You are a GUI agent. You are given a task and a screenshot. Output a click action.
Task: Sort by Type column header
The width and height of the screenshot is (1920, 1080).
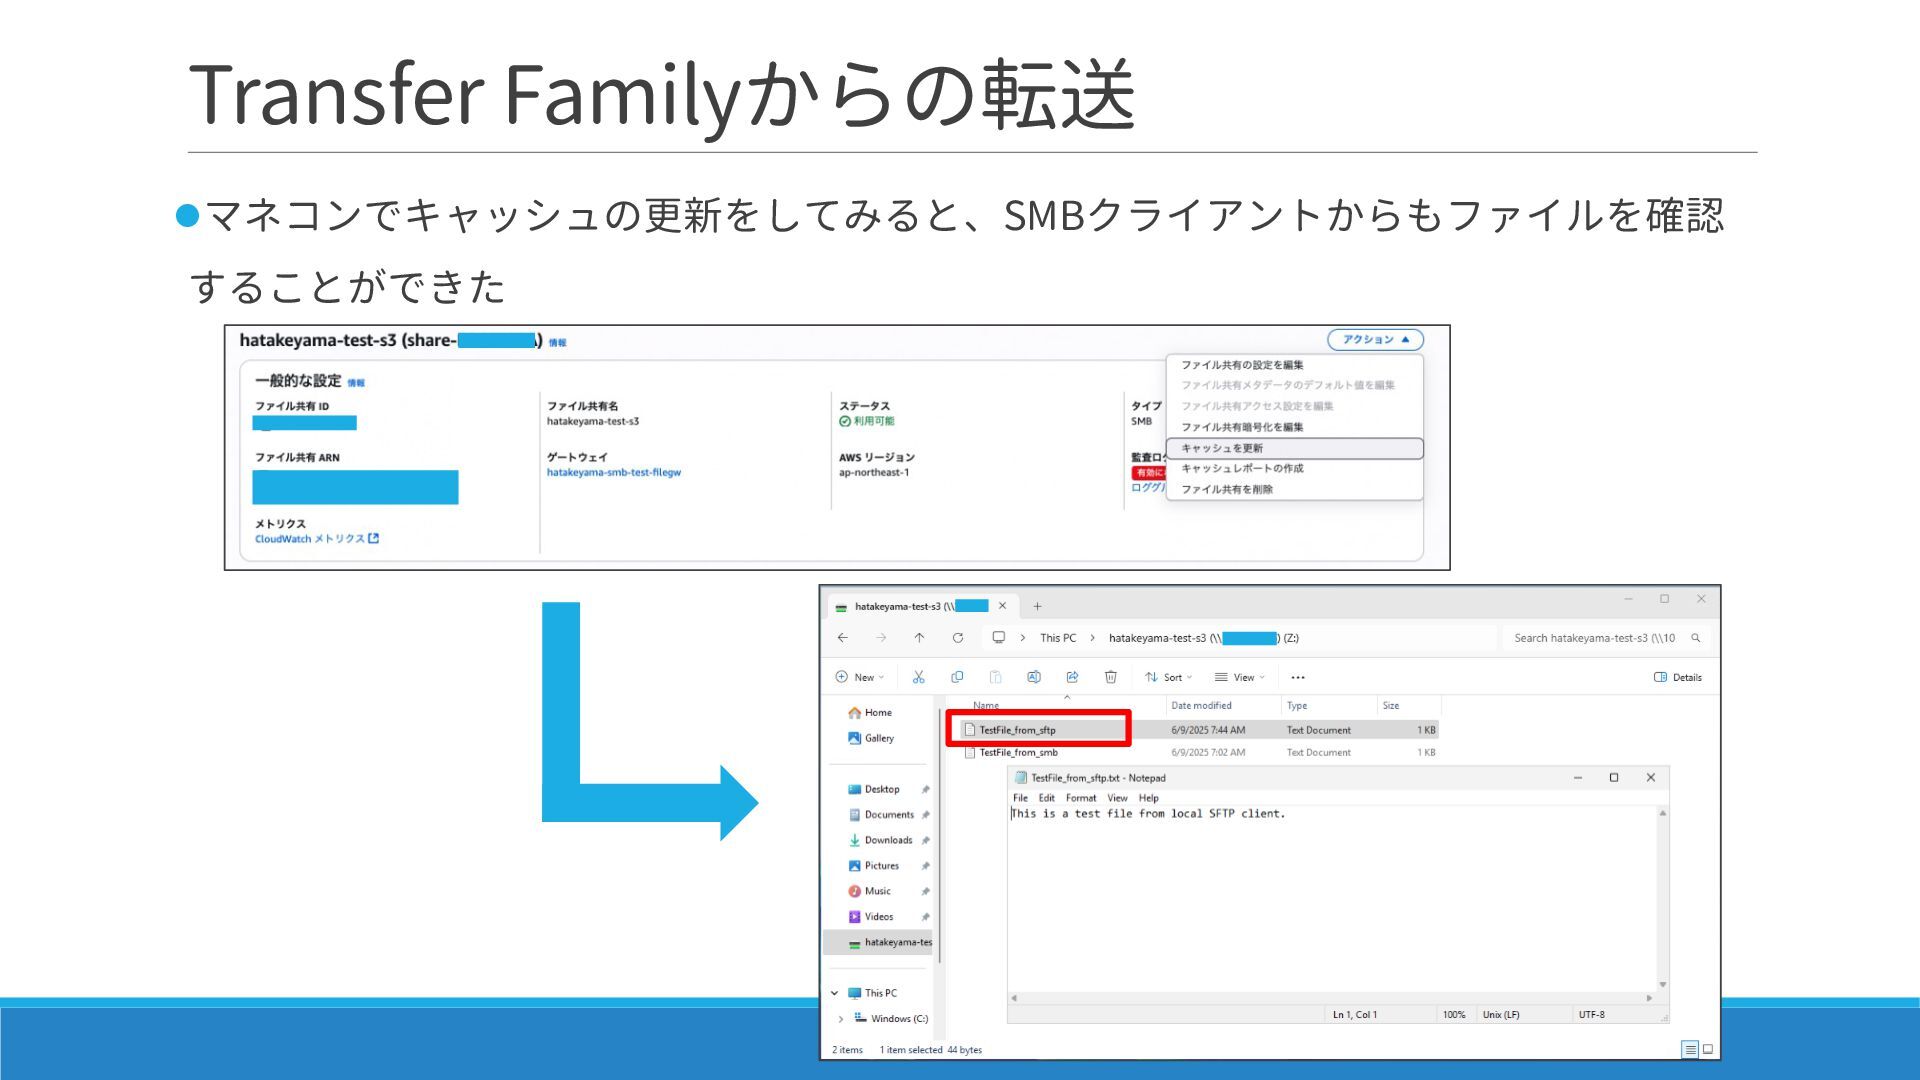click(1297, 705)
